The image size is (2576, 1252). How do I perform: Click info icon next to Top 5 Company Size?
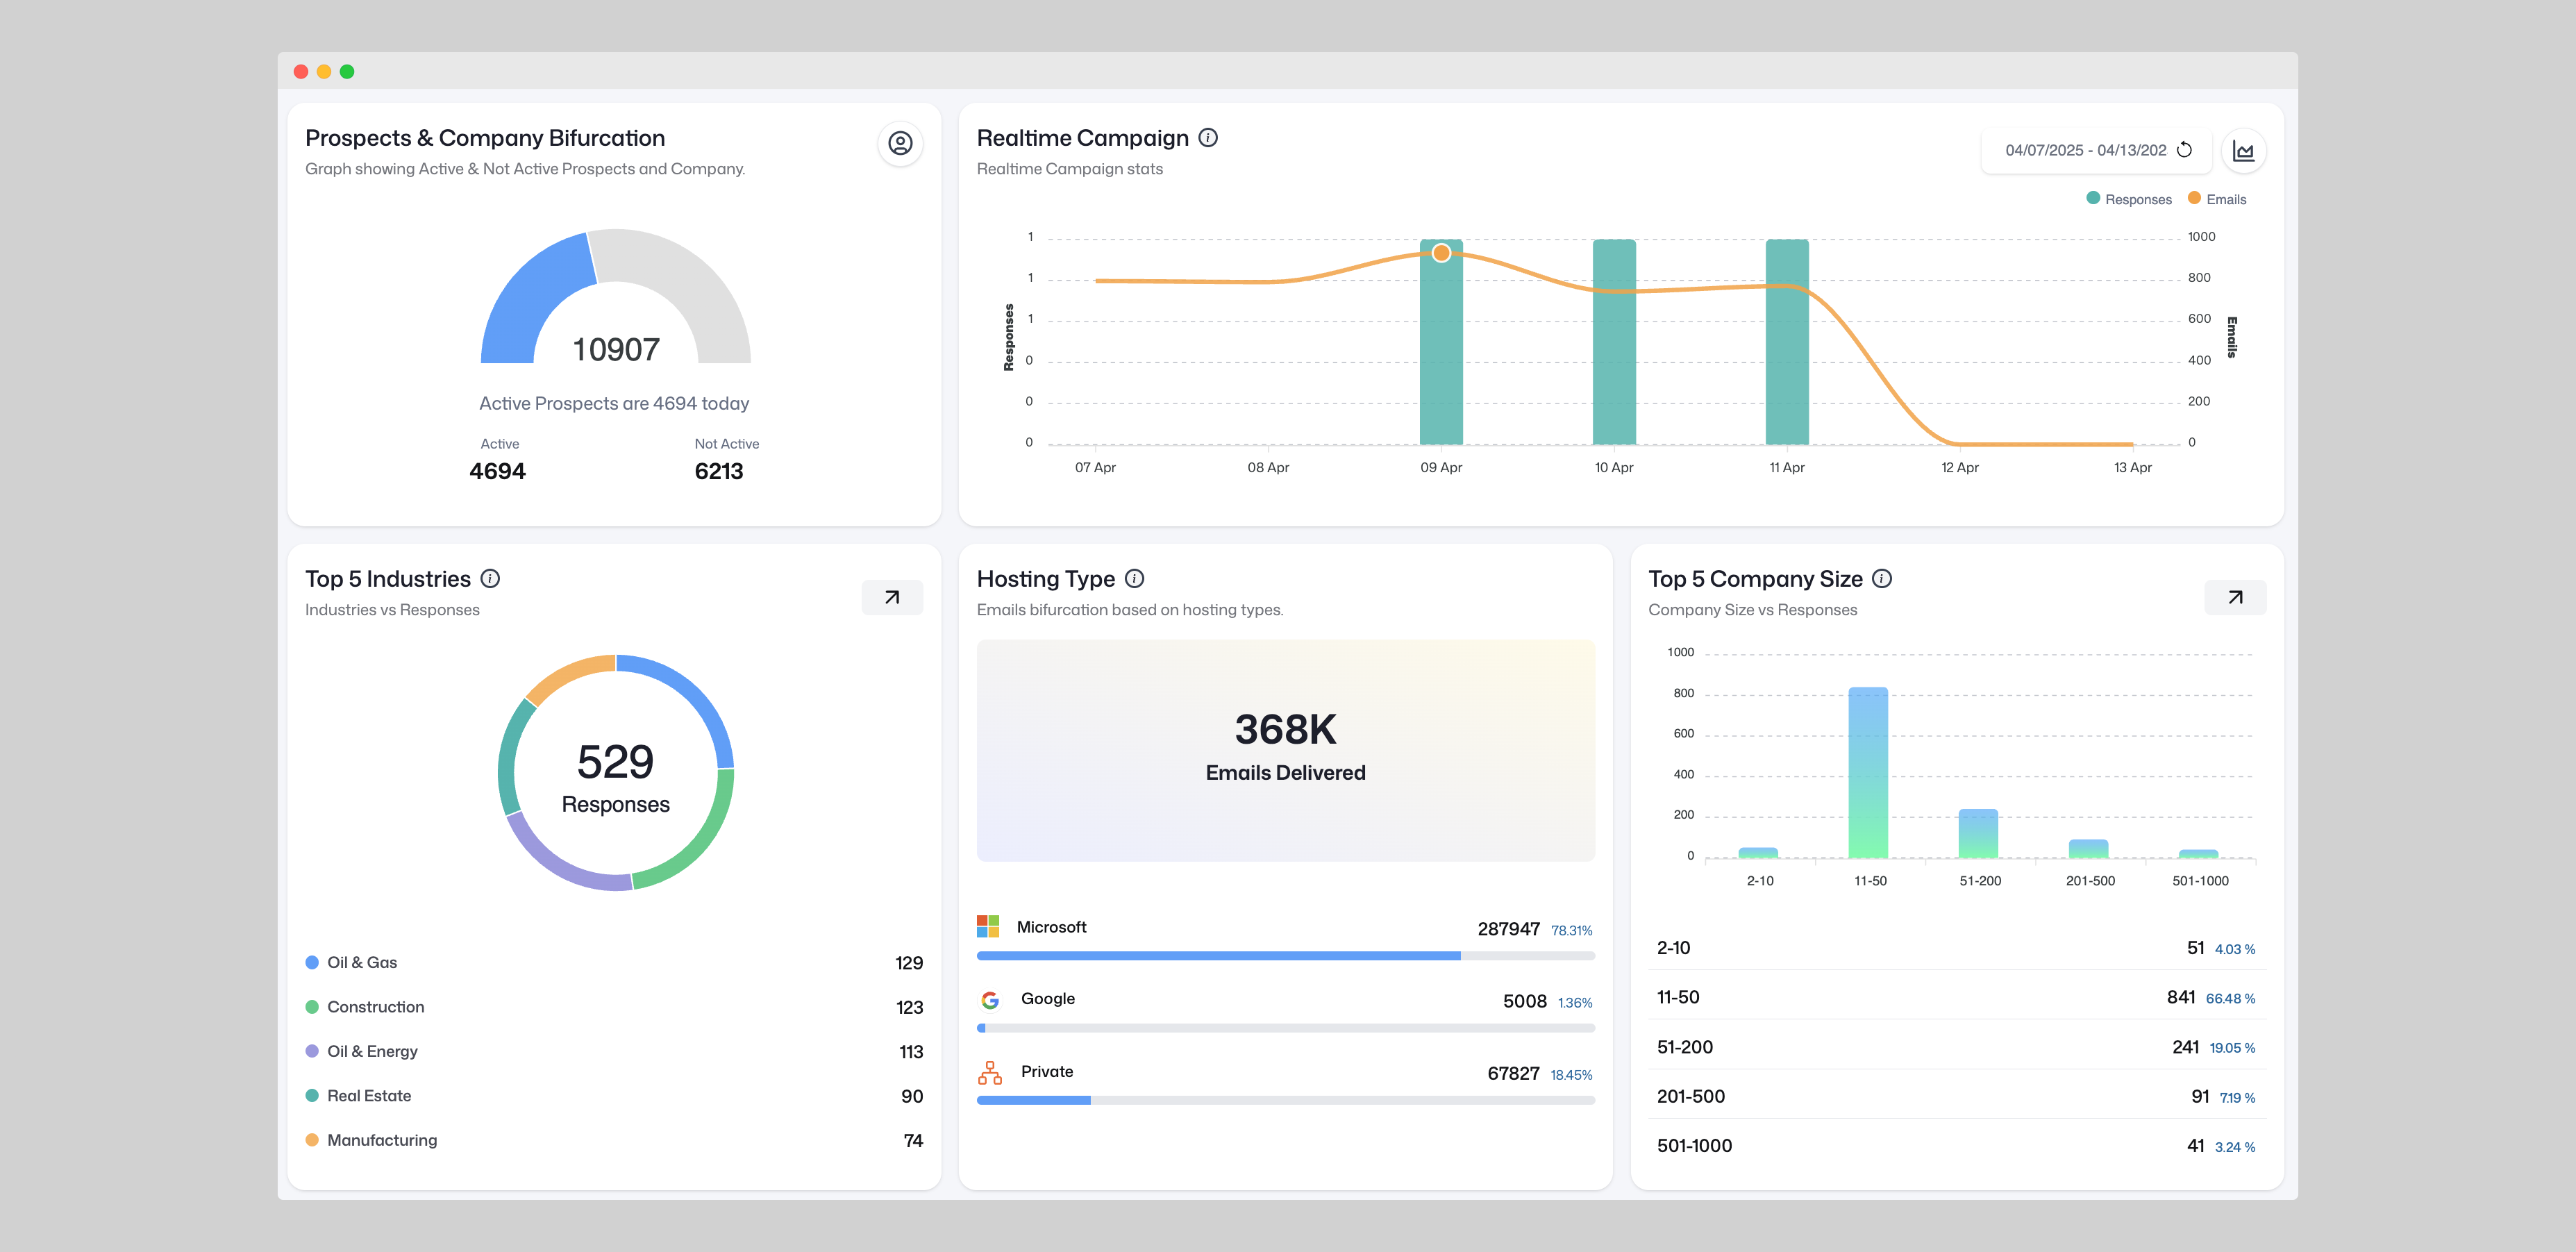tap(1882, 579)
